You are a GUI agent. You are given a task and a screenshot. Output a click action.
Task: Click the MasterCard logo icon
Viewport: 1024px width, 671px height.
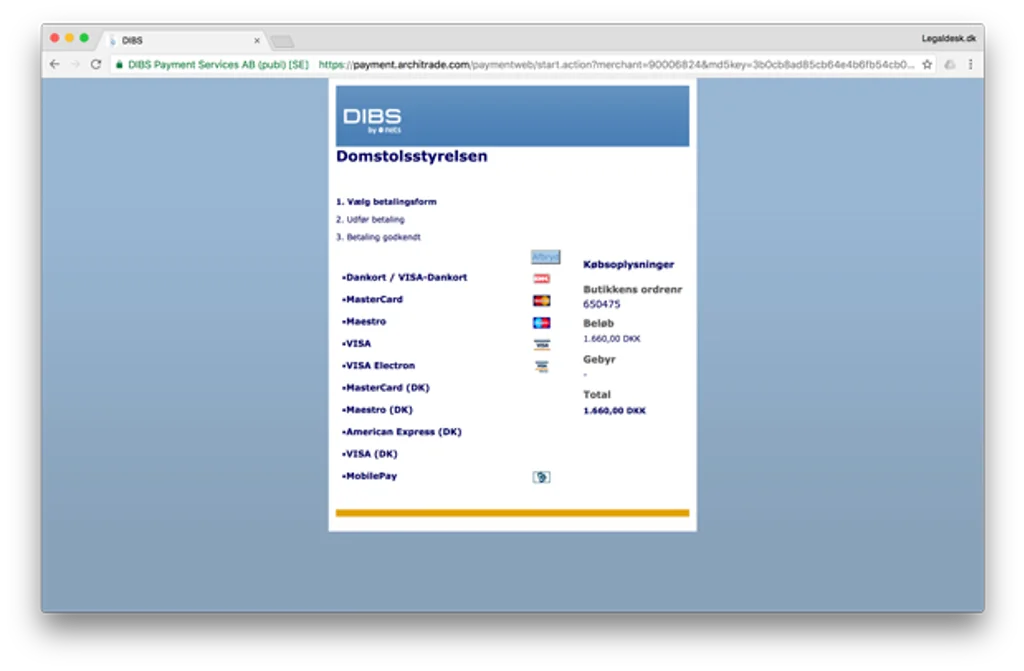541,301
